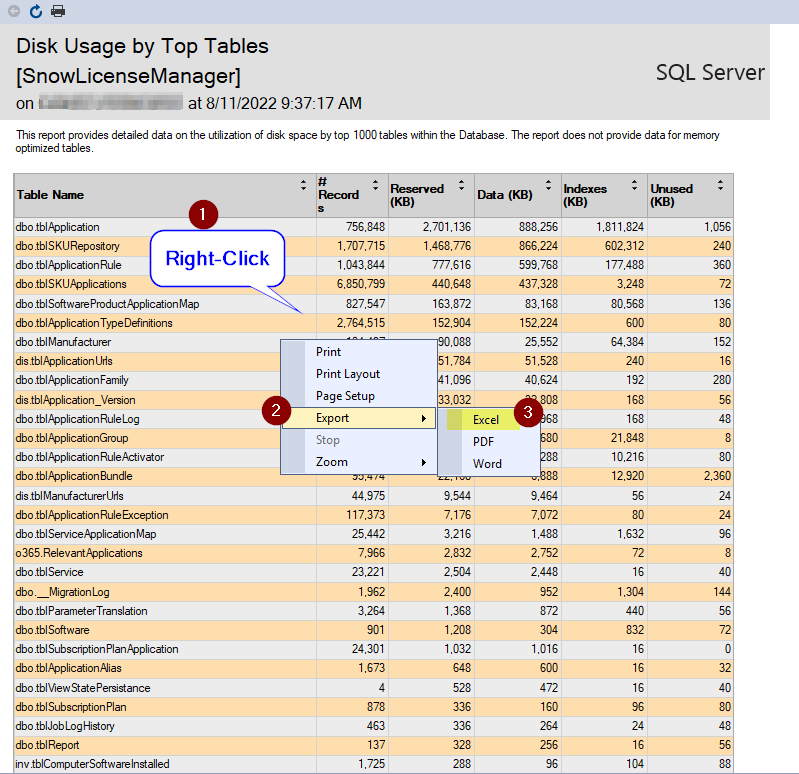Open the Zoom submenu
Image resolution: width=799 pixels, height=774 pixels.
pos(359,462)
